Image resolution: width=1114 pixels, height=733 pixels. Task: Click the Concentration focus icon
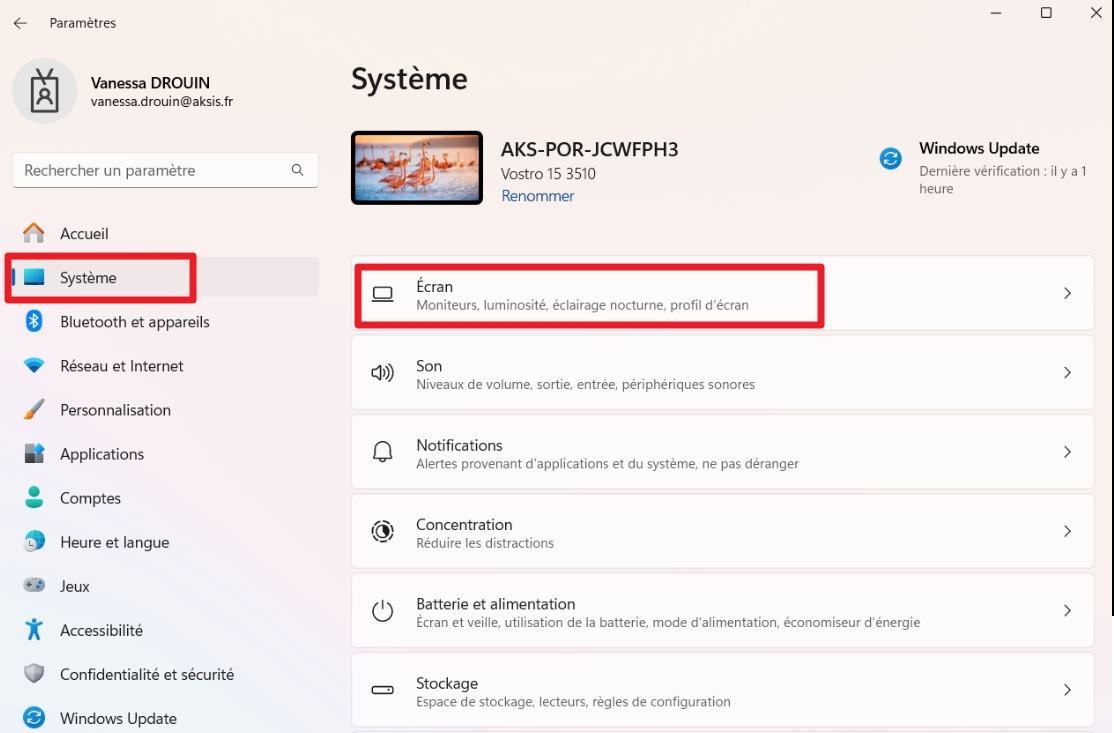click(x=382, y=531)
